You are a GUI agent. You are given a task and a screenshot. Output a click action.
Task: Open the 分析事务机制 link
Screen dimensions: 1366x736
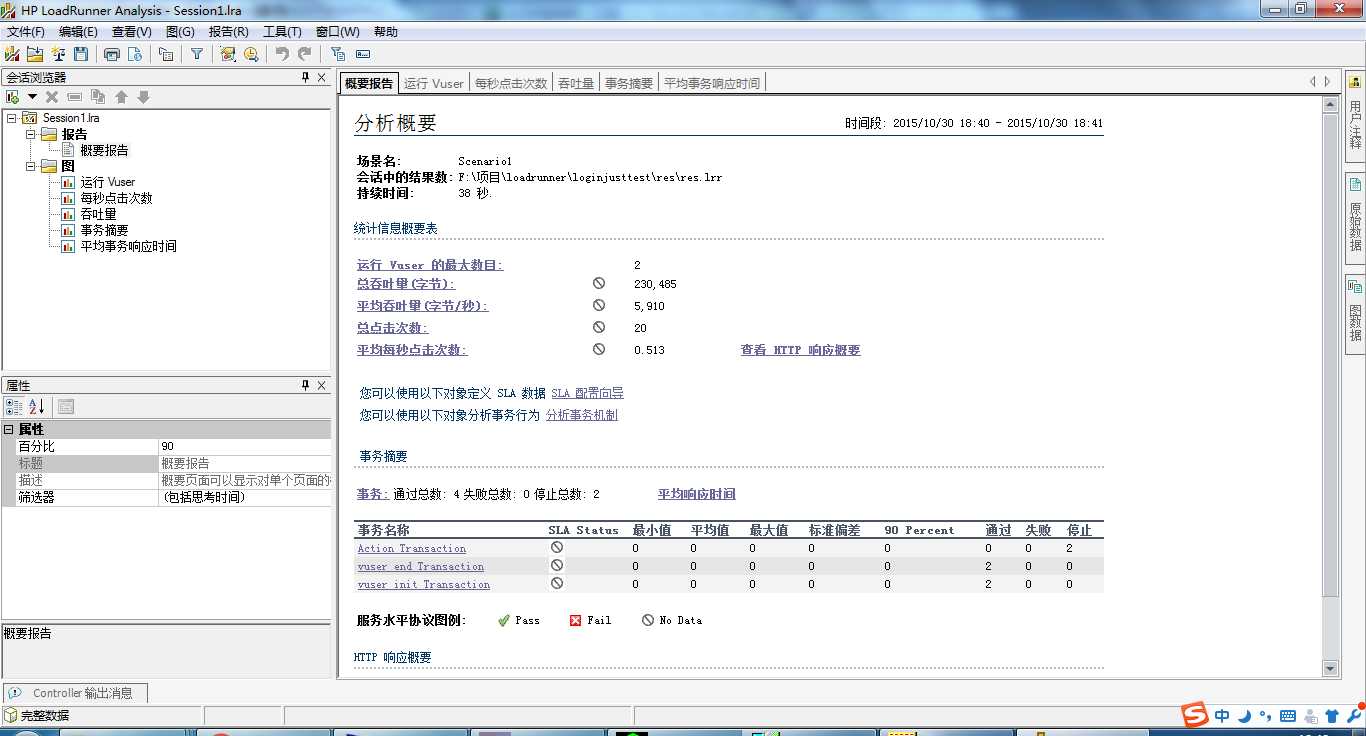coord(582,415)
